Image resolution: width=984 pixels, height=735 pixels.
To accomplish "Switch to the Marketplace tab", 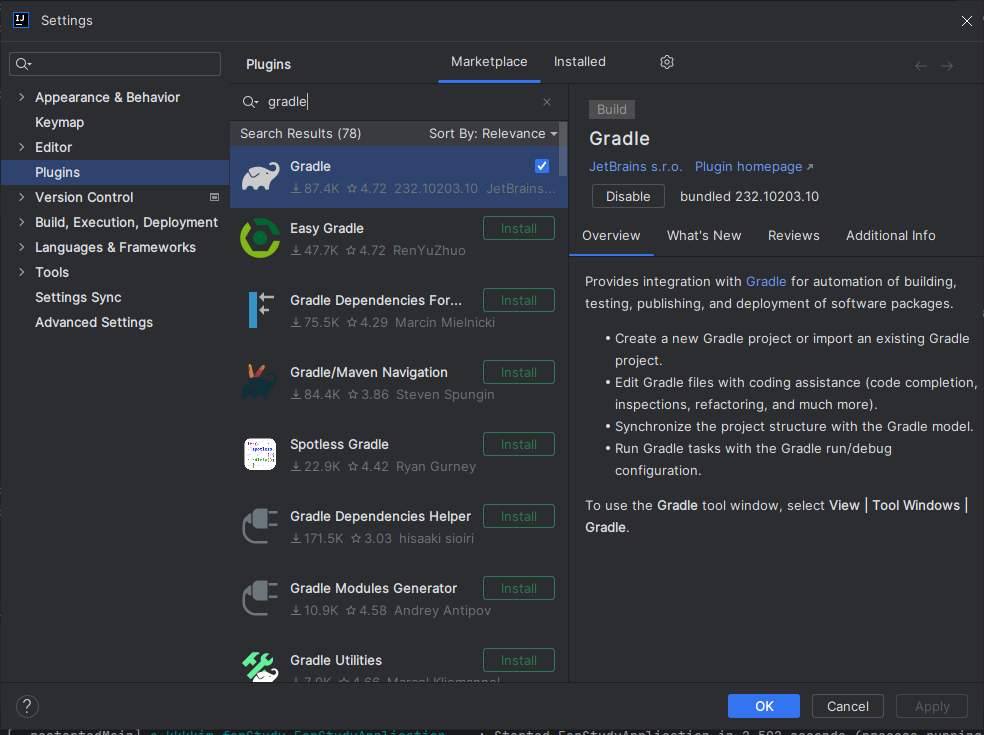I will click(489, 62).
